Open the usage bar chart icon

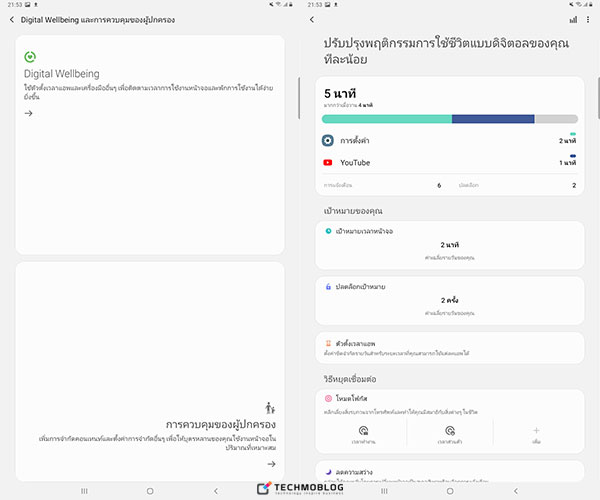point(573,19)
